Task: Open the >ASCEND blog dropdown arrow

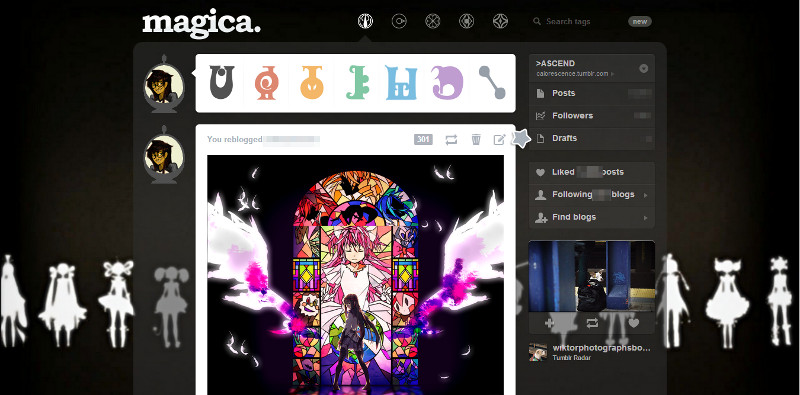Action: point(644,68)
